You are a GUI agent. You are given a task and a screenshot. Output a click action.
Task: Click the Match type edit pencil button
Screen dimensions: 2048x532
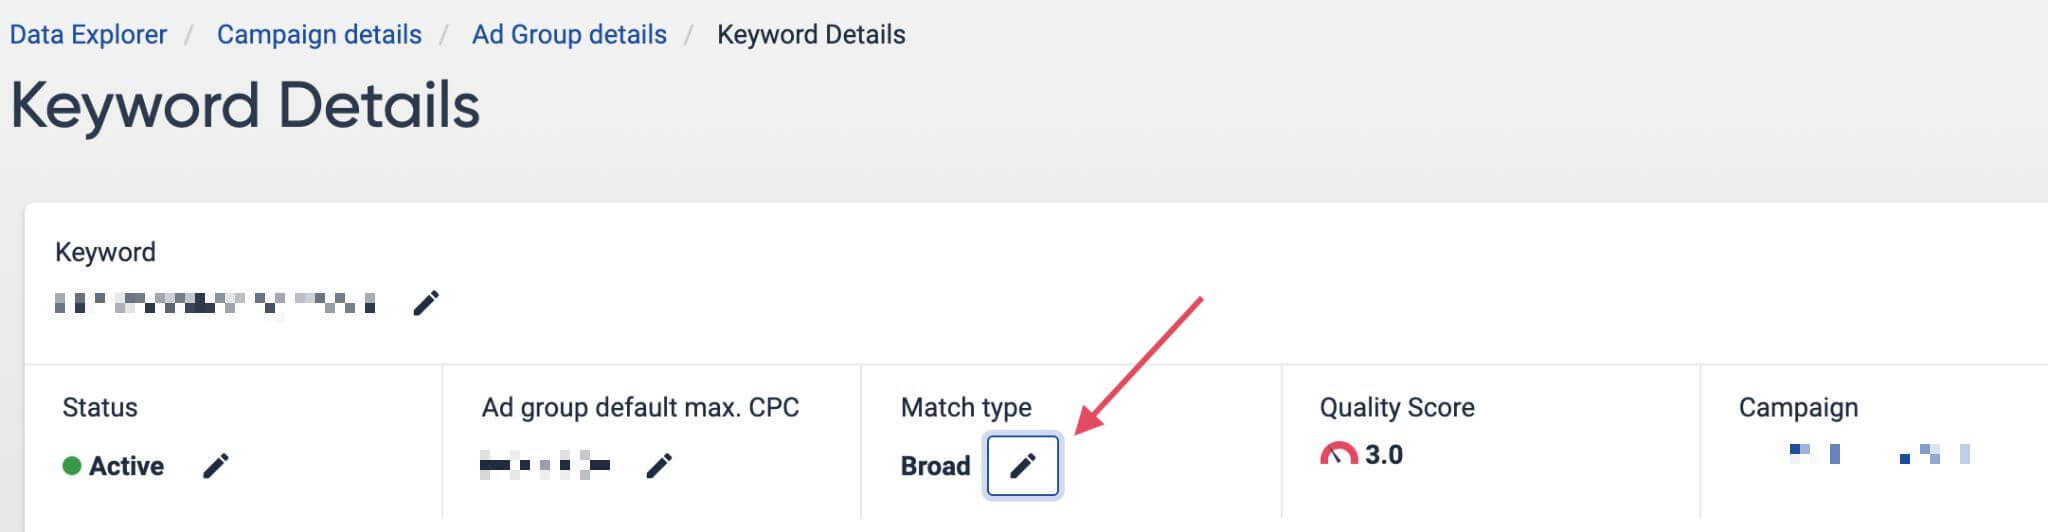[1022, 466]
